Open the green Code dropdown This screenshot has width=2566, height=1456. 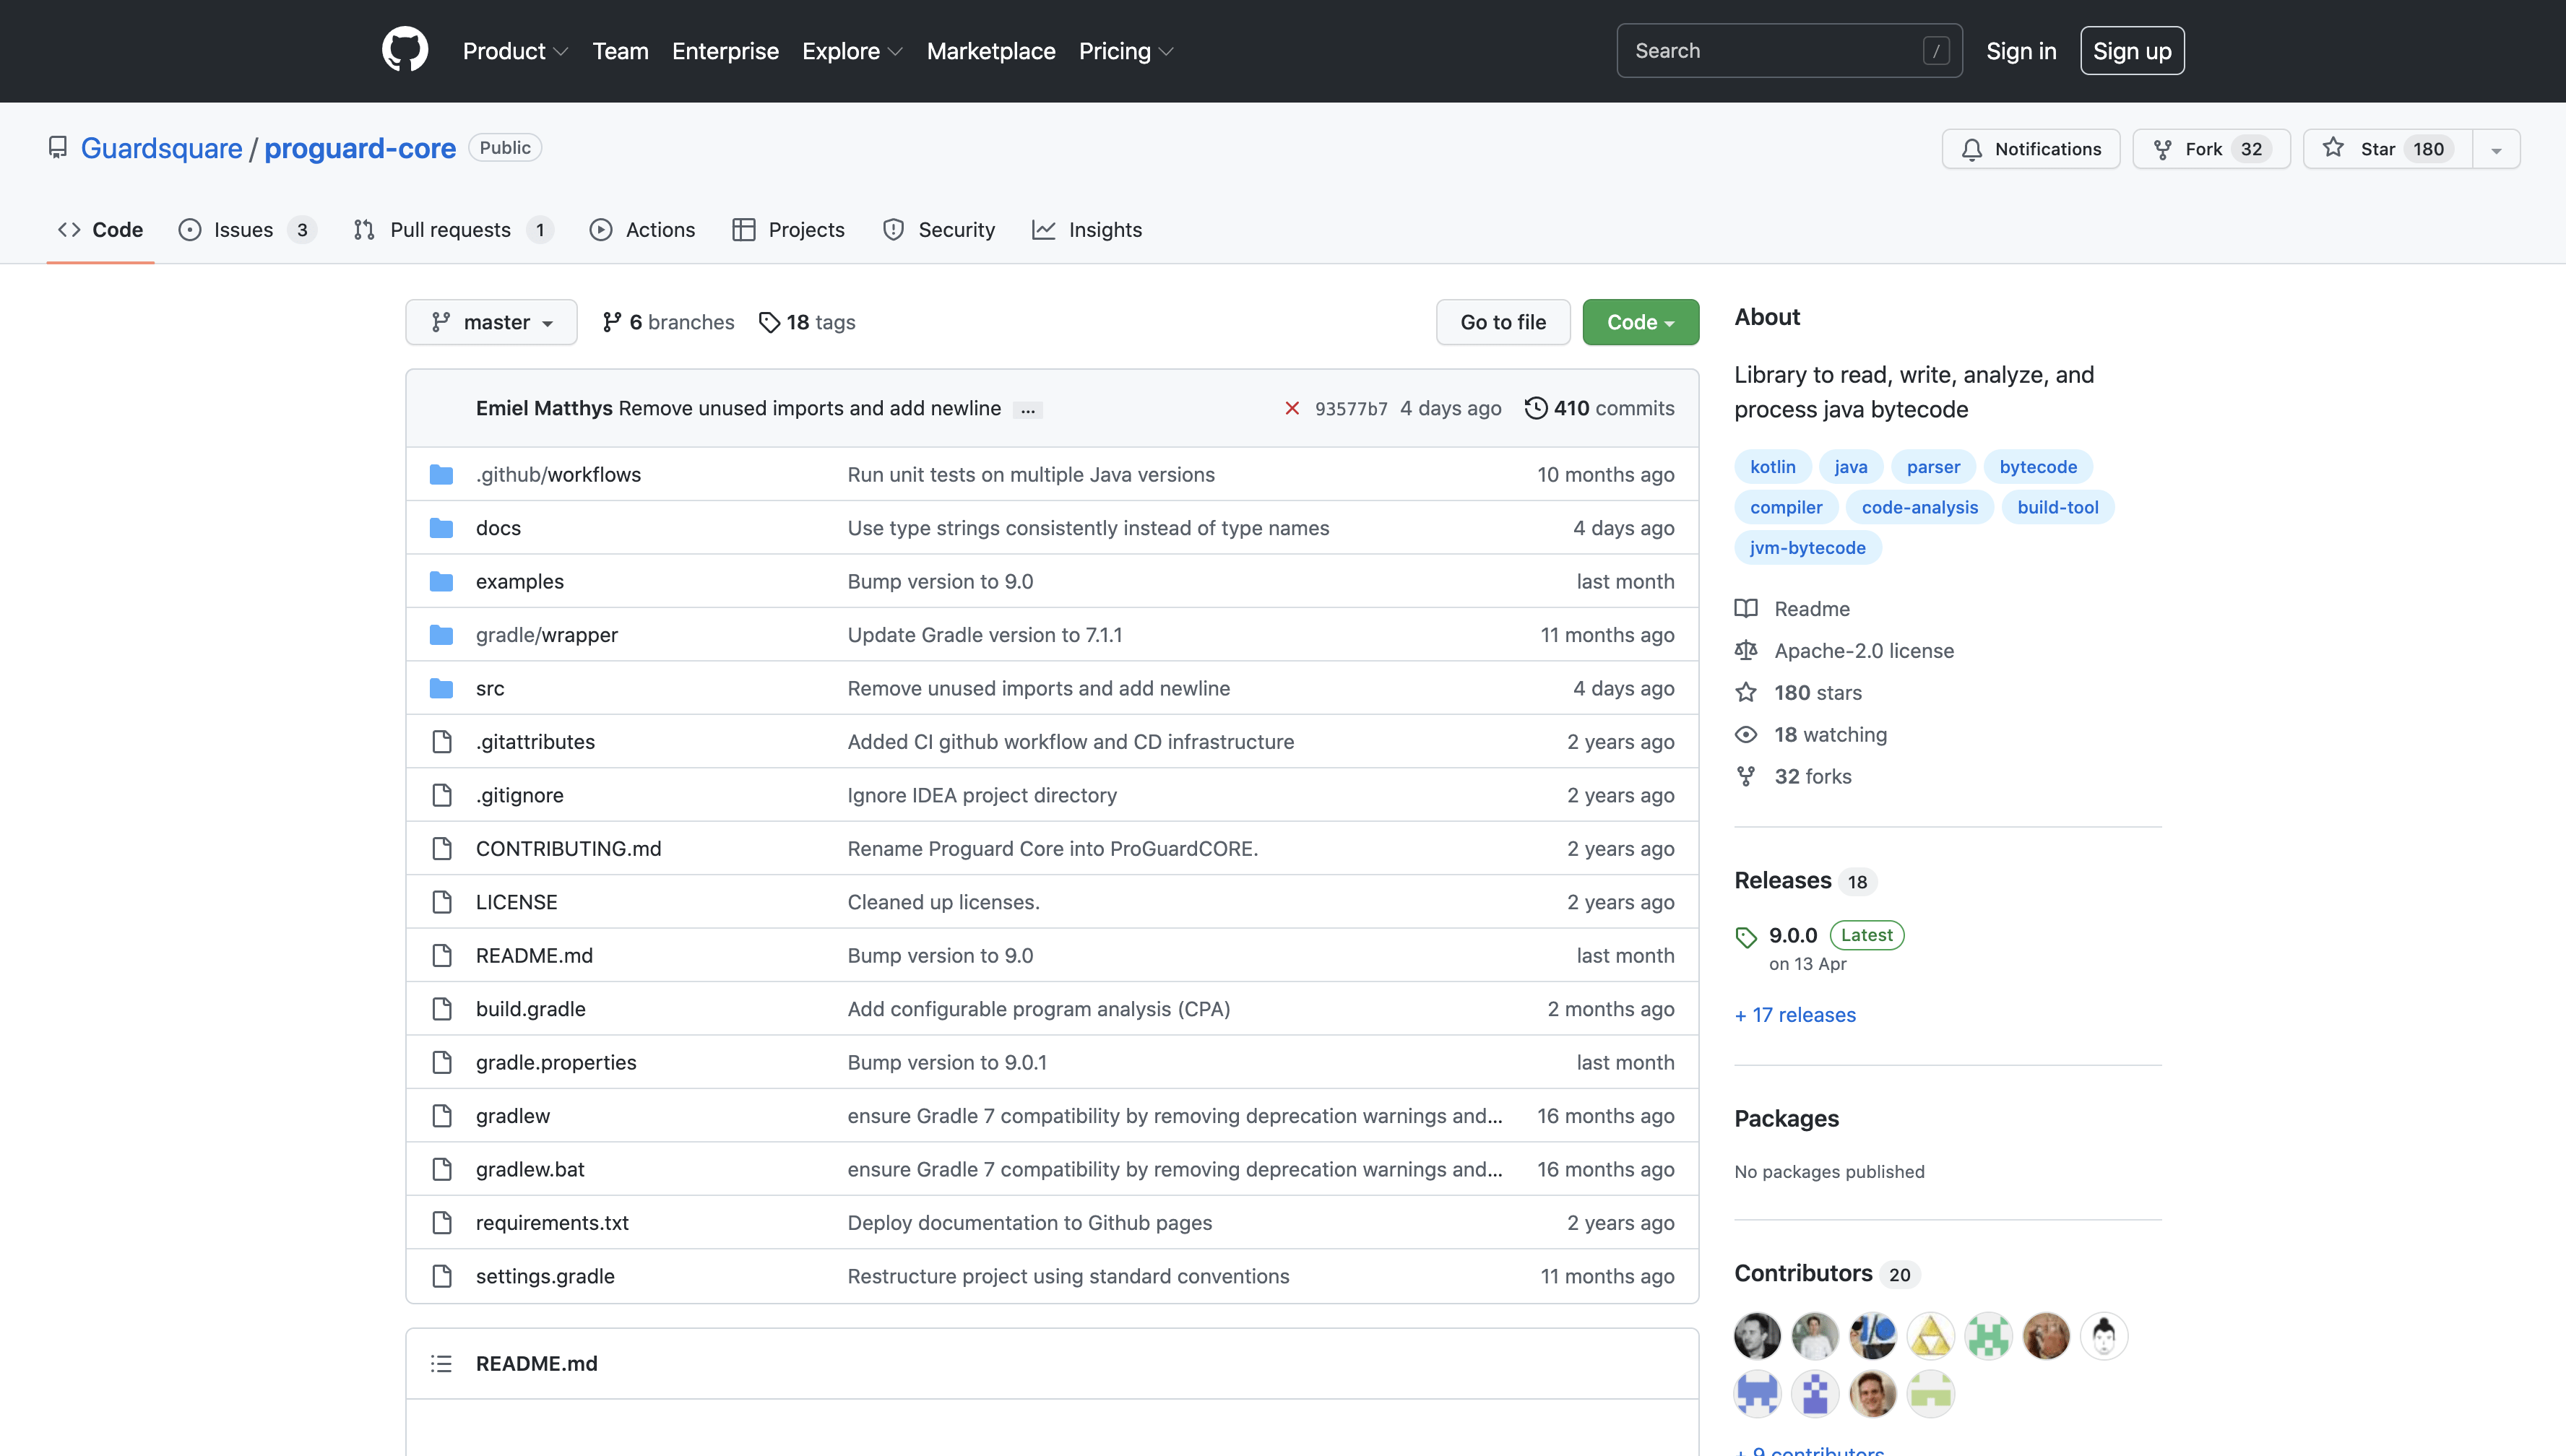click(x=1640, y=322)
